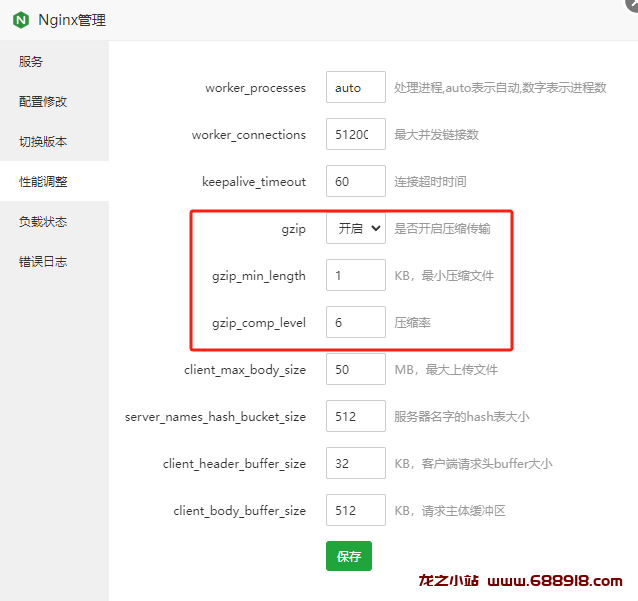Click the gzip_min_length label

pyautogui.click(x=259, y=276)
